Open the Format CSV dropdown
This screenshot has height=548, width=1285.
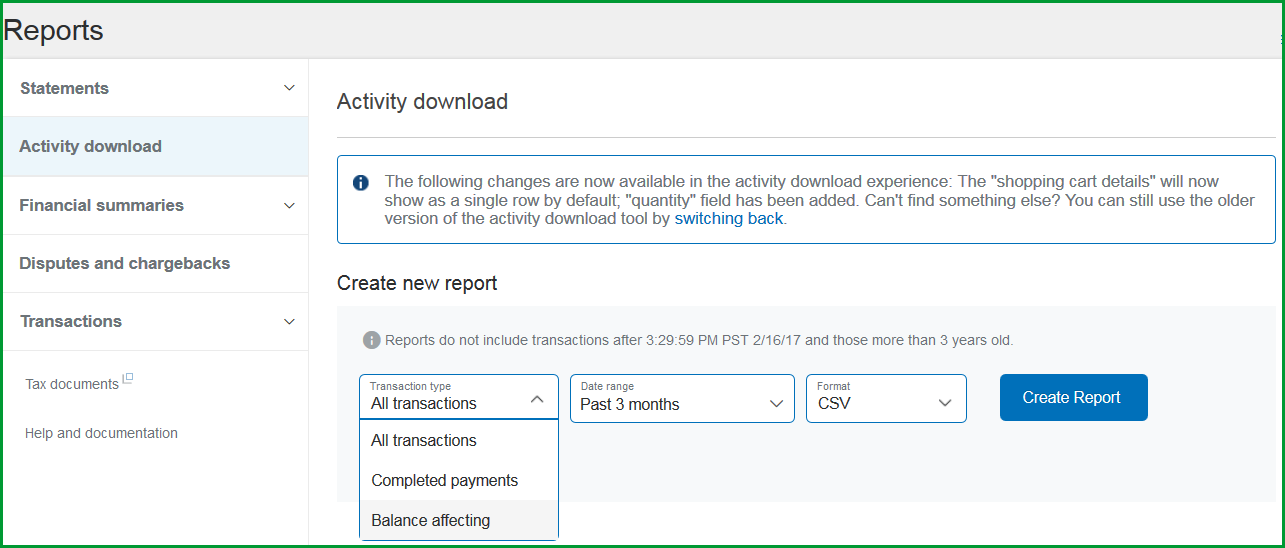[886, 398]
